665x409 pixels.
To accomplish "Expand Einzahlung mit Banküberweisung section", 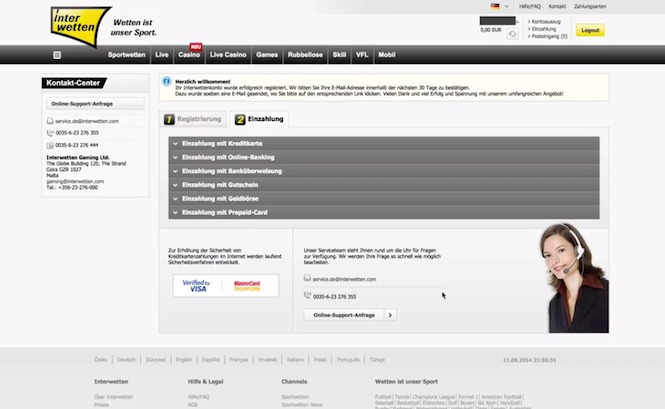I will tap(384, 171).
